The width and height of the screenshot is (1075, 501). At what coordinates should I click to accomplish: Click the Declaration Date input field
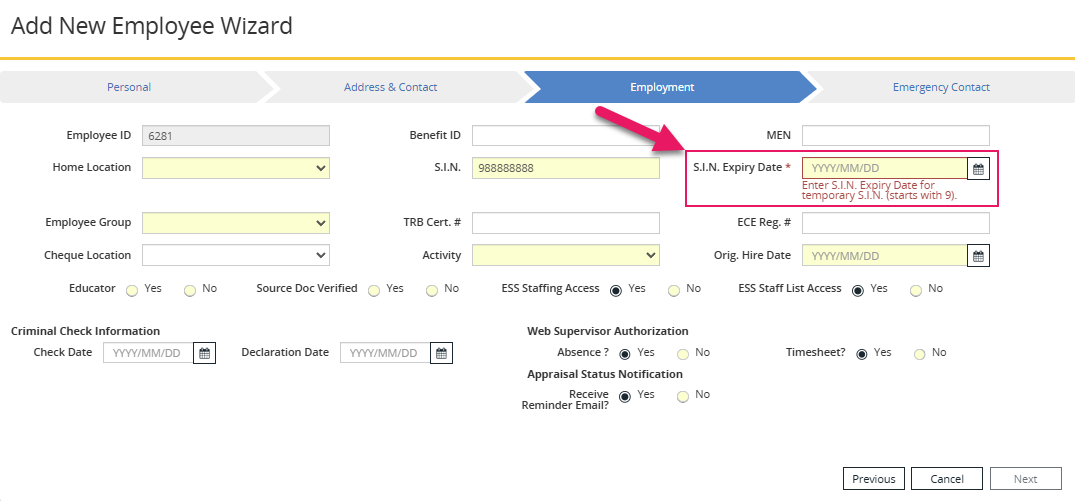pos(385,353)
